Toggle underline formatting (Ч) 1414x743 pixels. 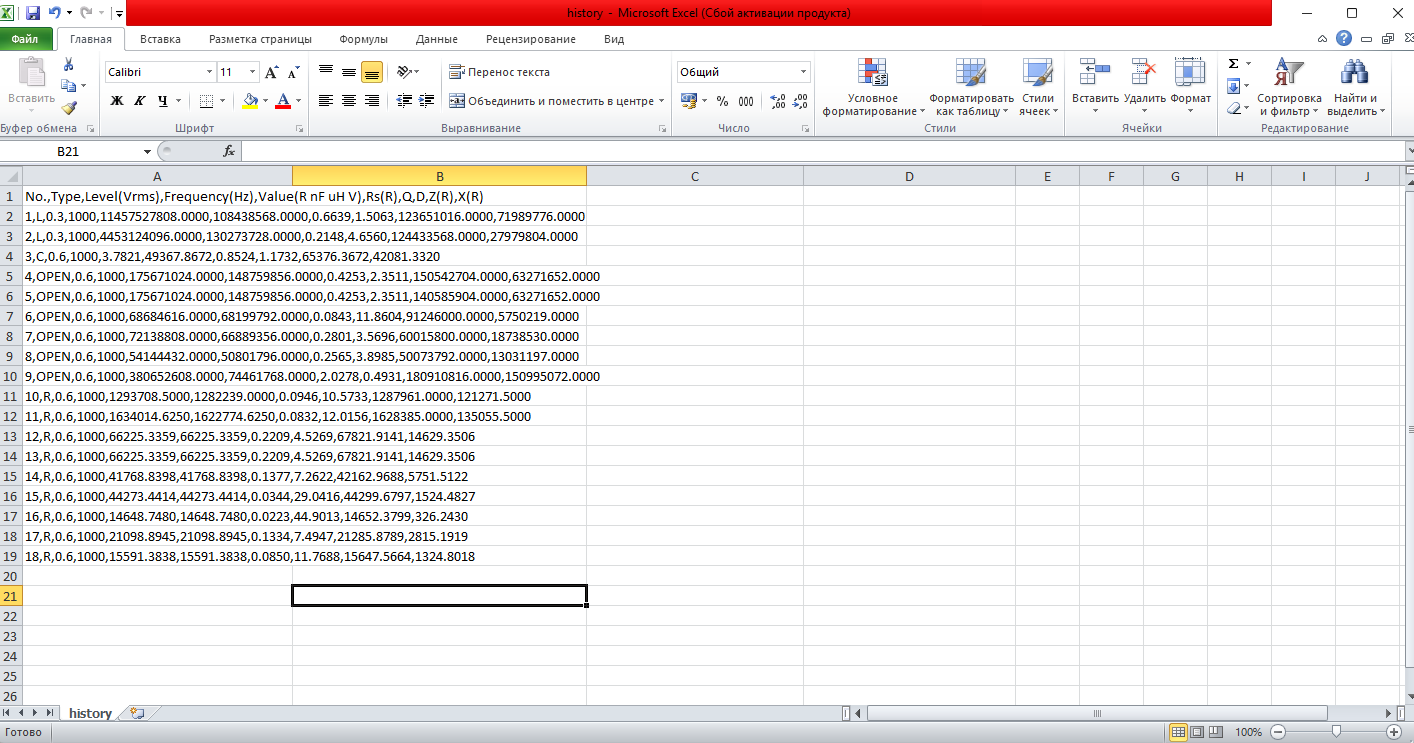[163, 101]
